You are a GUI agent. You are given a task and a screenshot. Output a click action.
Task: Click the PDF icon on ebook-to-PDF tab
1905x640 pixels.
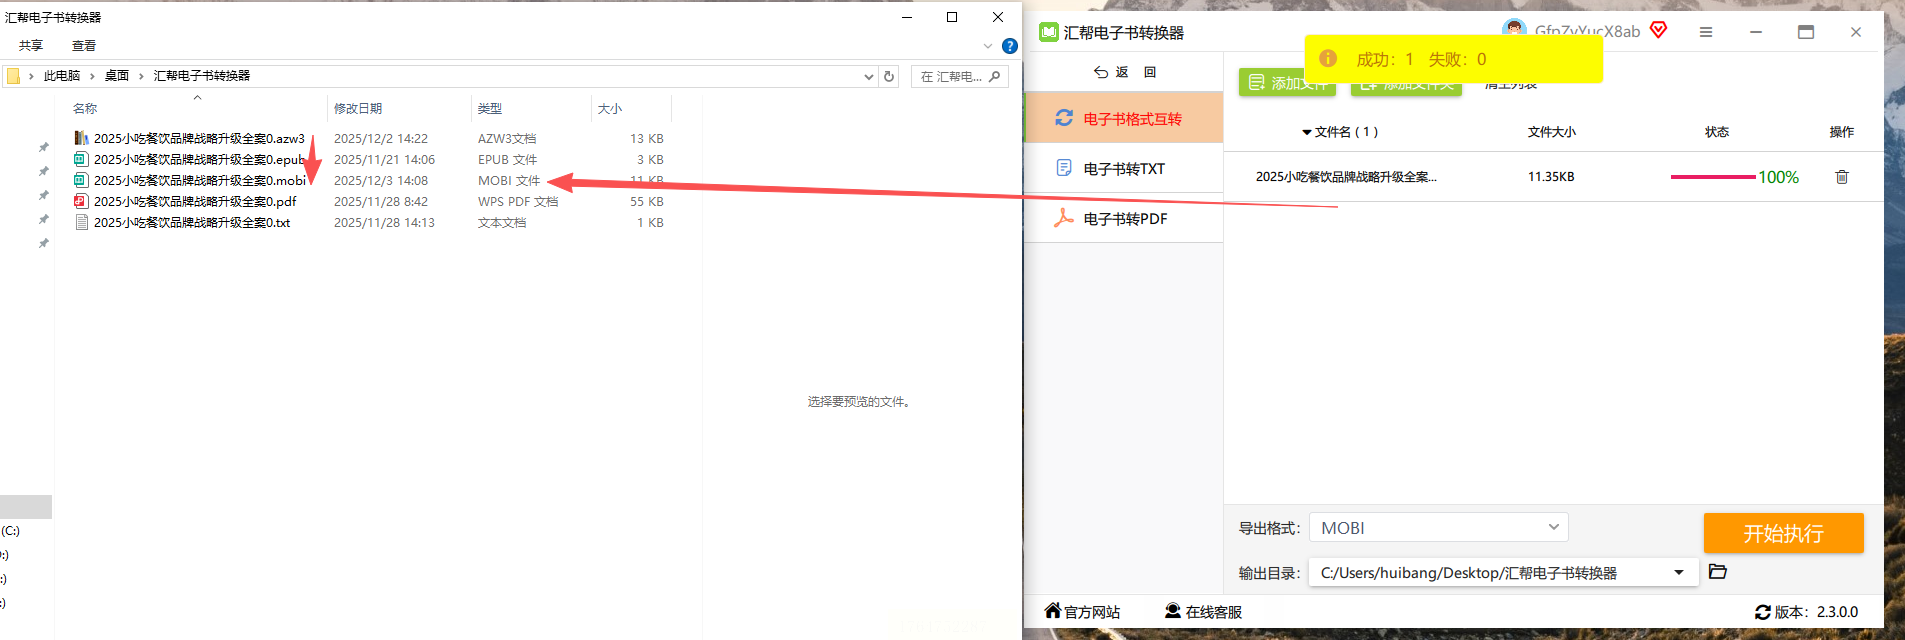coord(1064,218)
